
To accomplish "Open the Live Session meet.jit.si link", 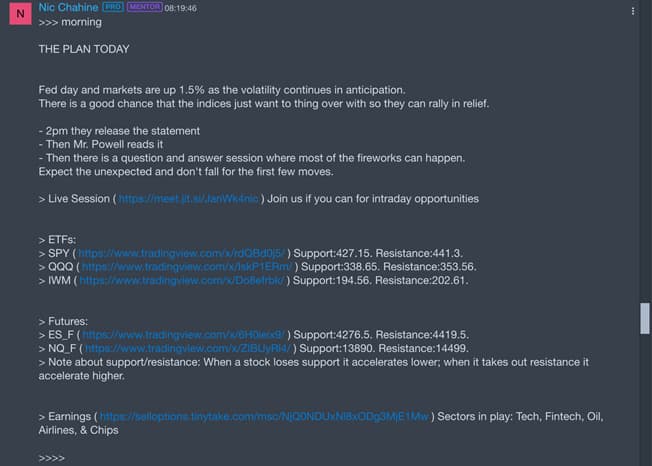I will click(x=188, y=199).
